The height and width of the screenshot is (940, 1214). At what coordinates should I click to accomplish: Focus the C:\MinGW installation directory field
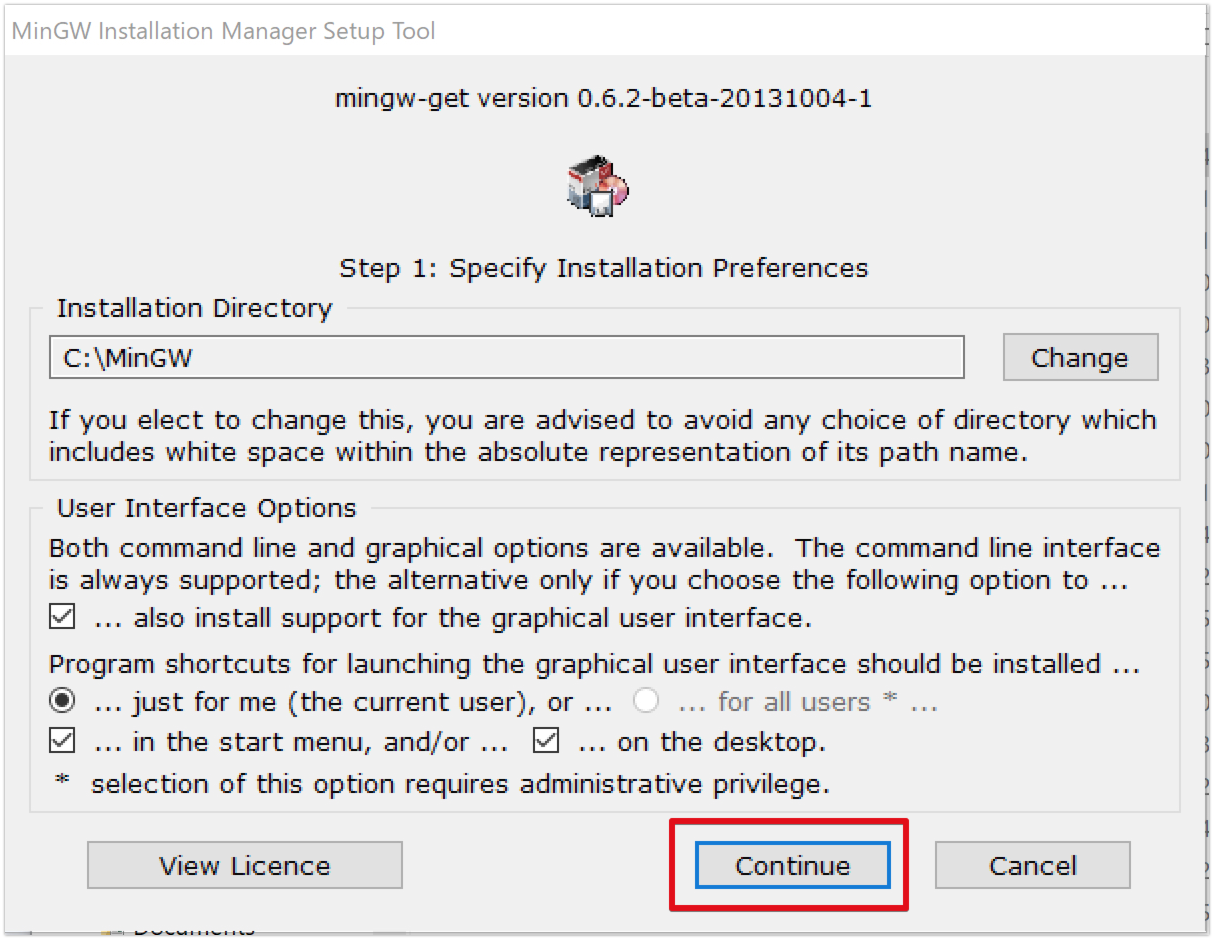(x=506, y=358)
